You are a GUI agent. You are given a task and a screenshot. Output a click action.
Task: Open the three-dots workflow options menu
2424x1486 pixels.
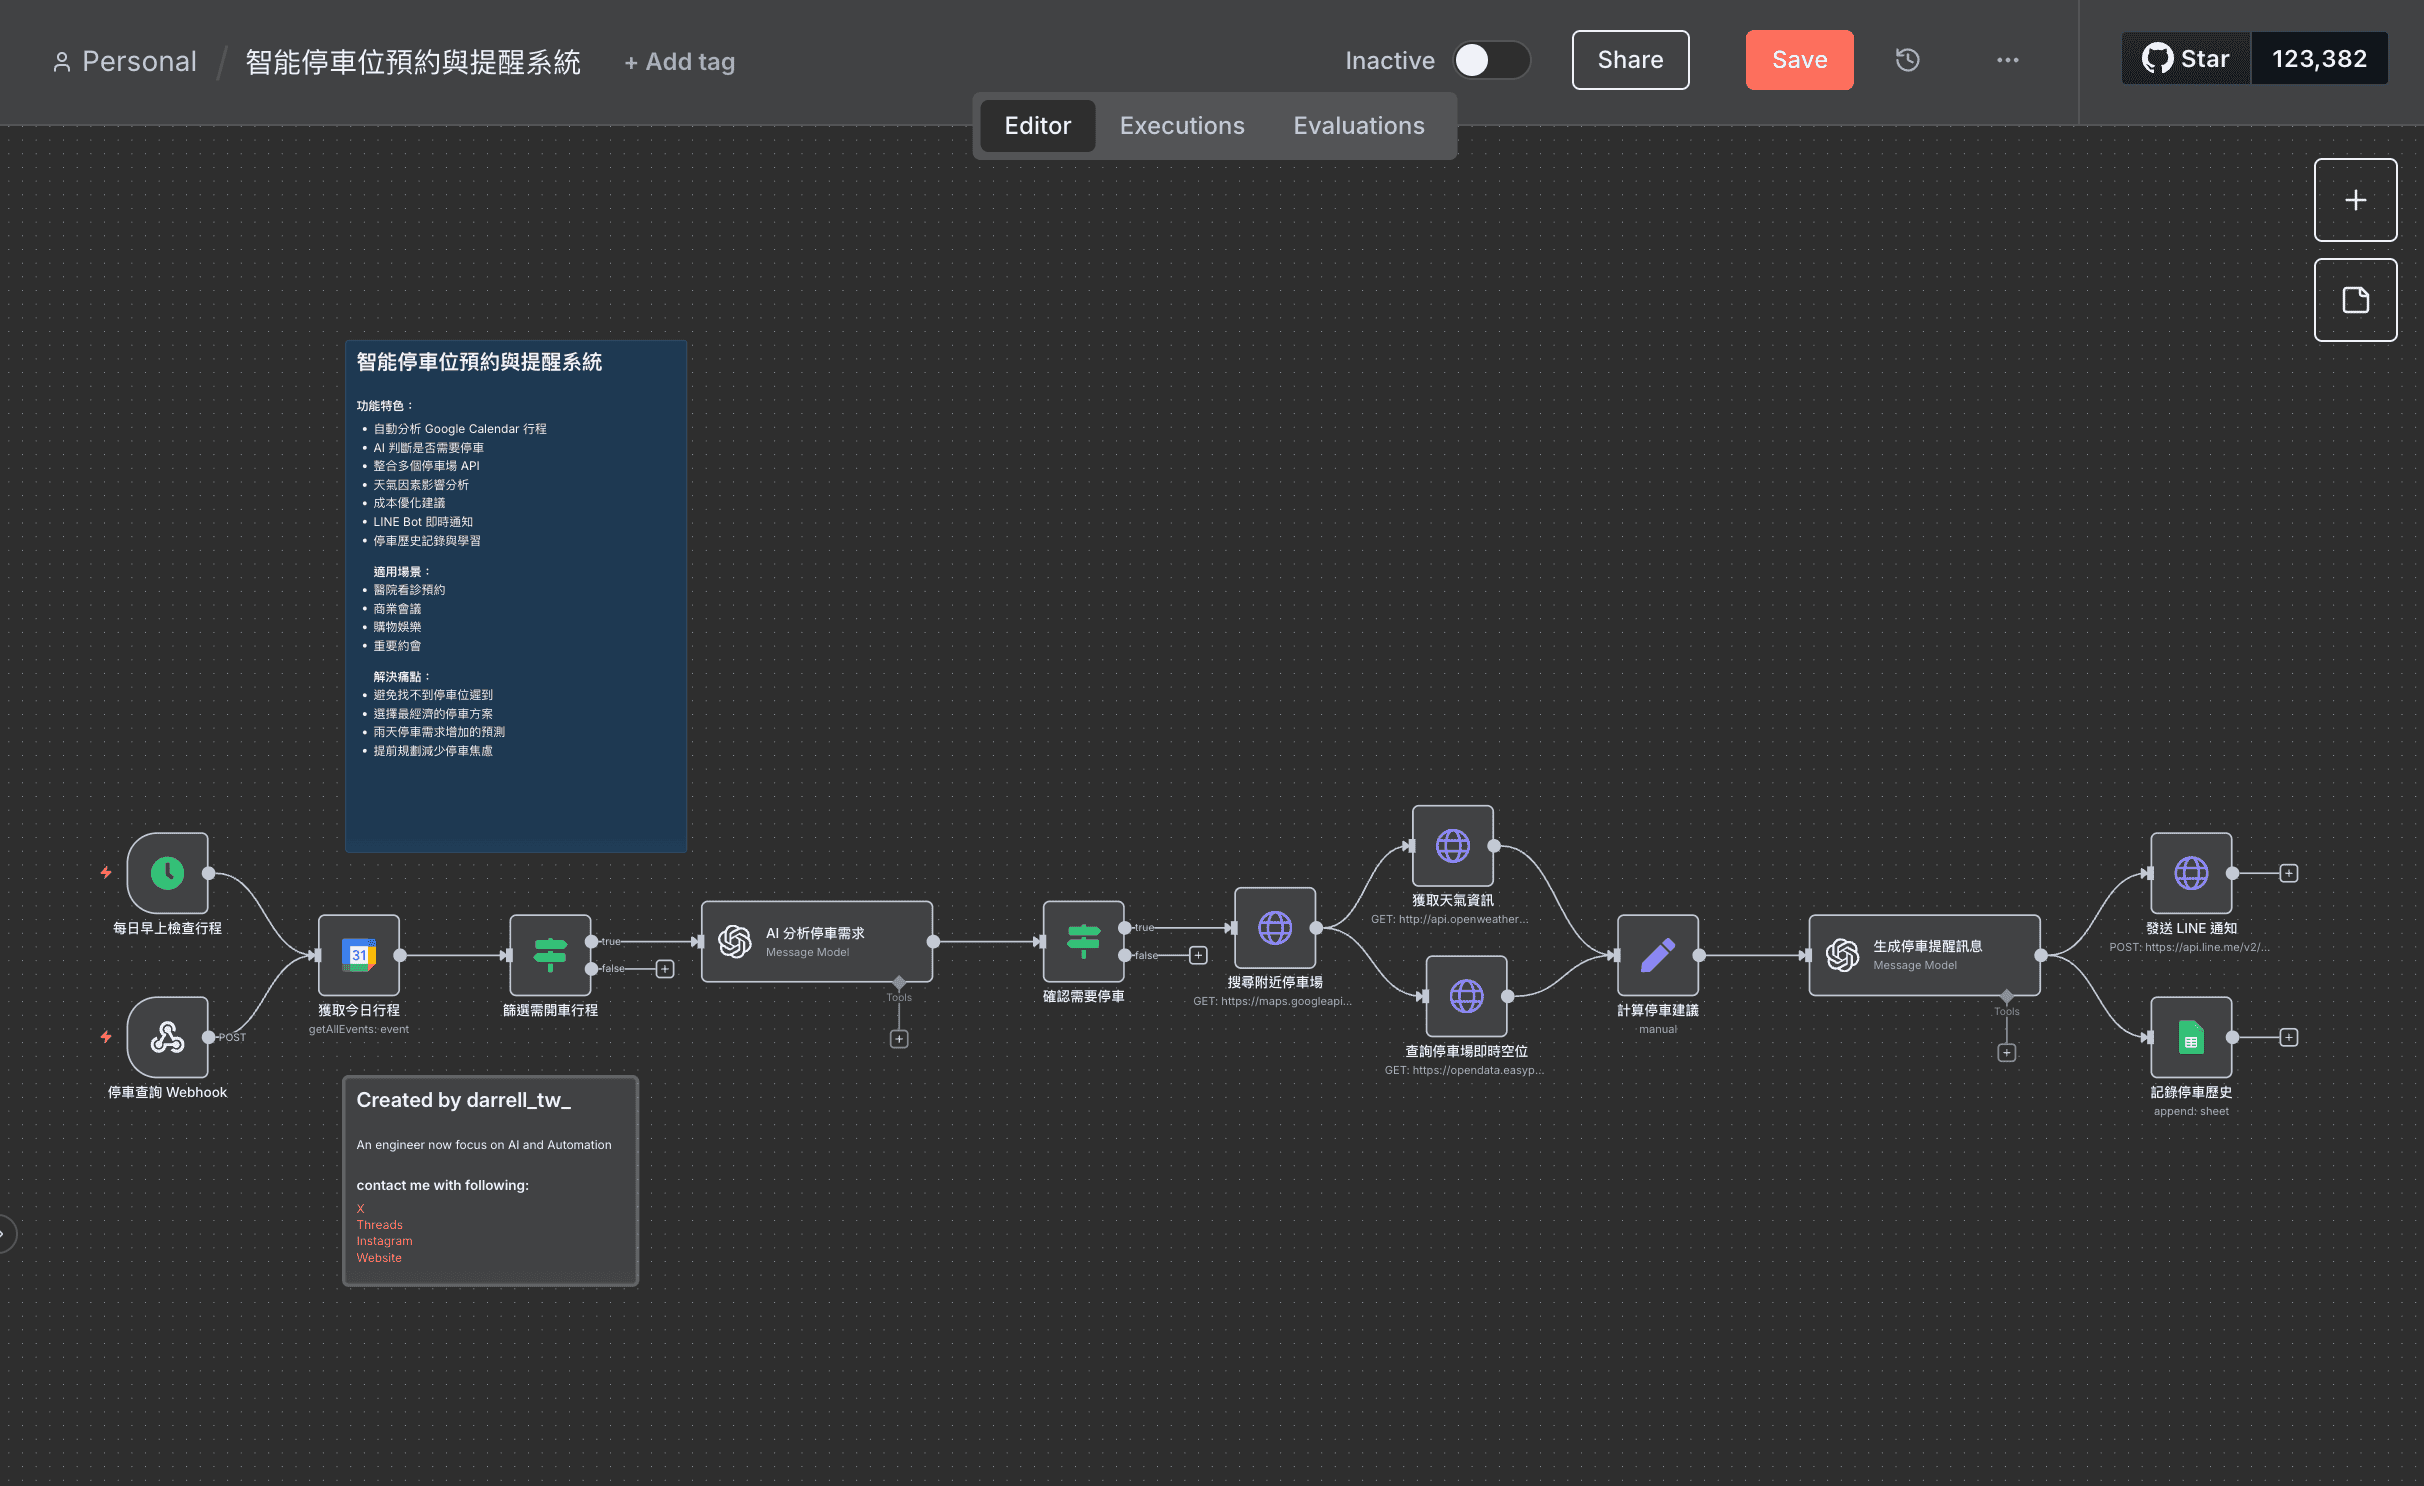2007,60
